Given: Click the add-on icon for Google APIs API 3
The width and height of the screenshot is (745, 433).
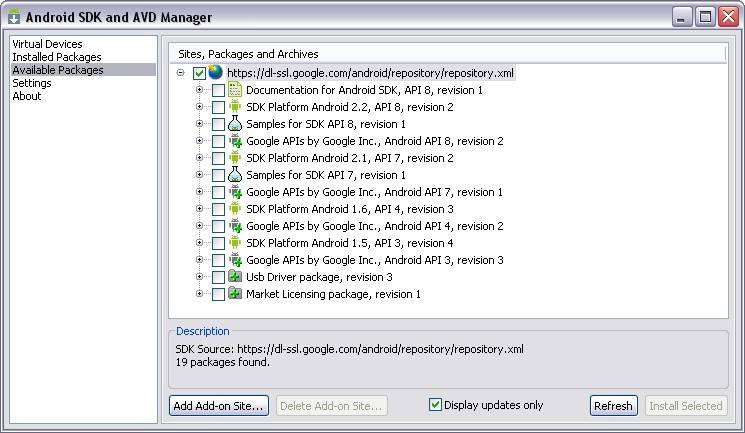Looking at the screenshot, I should [x=235, y=260].
